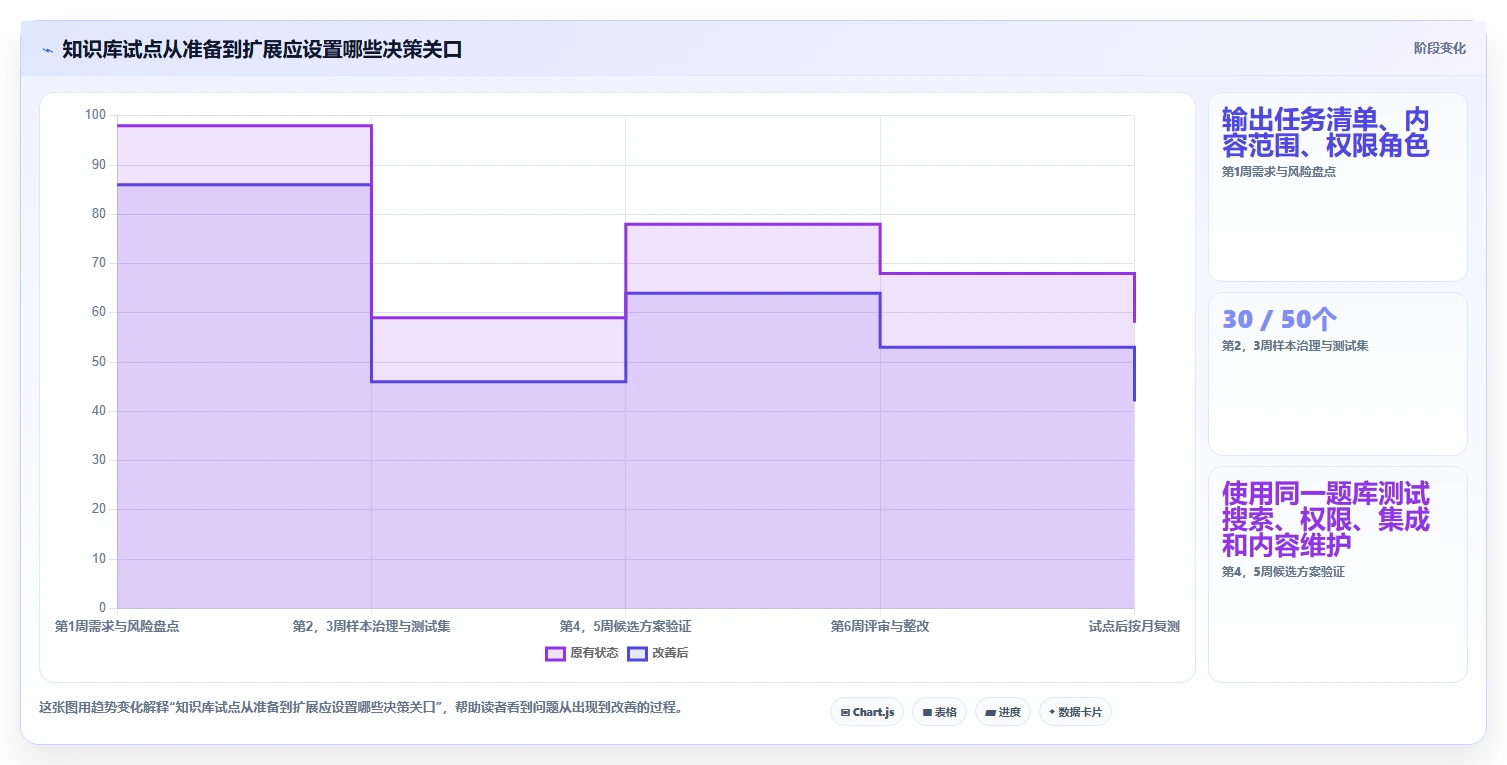The image size is (1507, 765).
Task: Click the icon in the 表格 chip
Action: [927, 713]
